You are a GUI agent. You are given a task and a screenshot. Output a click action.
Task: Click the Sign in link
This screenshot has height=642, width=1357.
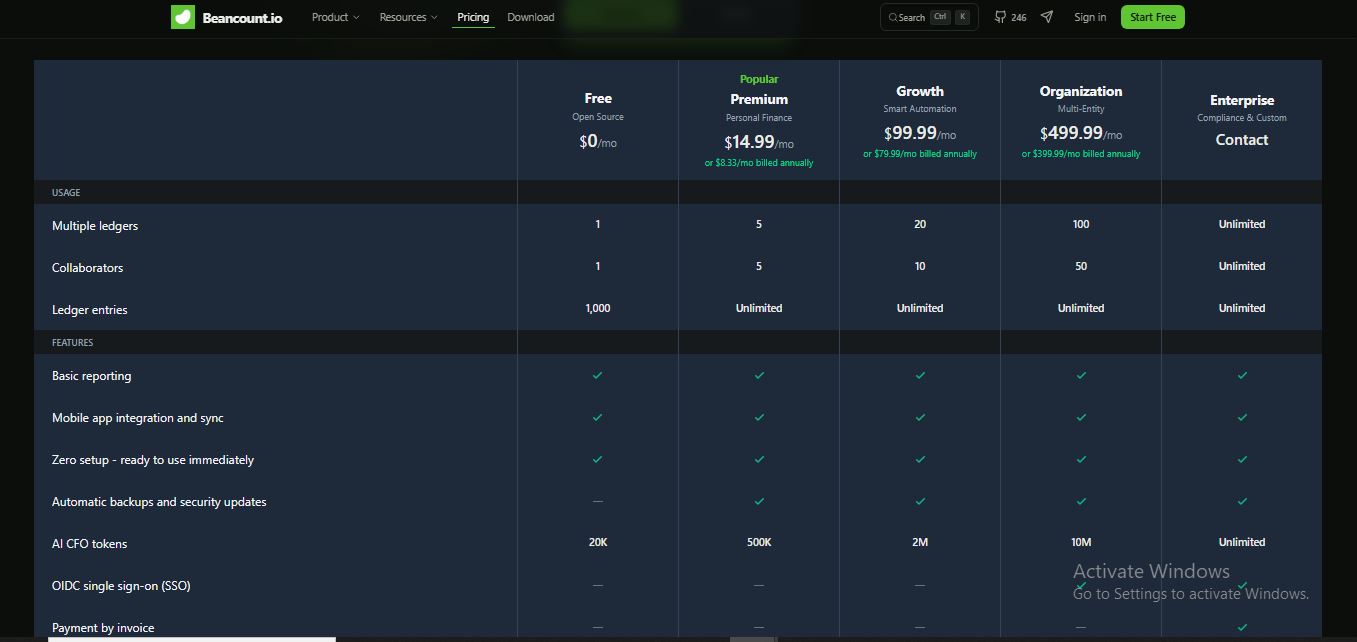click(x=1090, y=17)
